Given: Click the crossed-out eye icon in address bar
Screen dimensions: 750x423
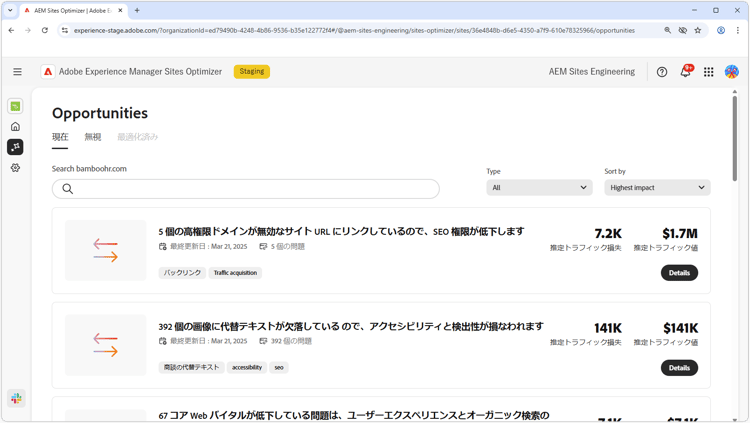Looking at the screenshot, I should click(683, 30).
